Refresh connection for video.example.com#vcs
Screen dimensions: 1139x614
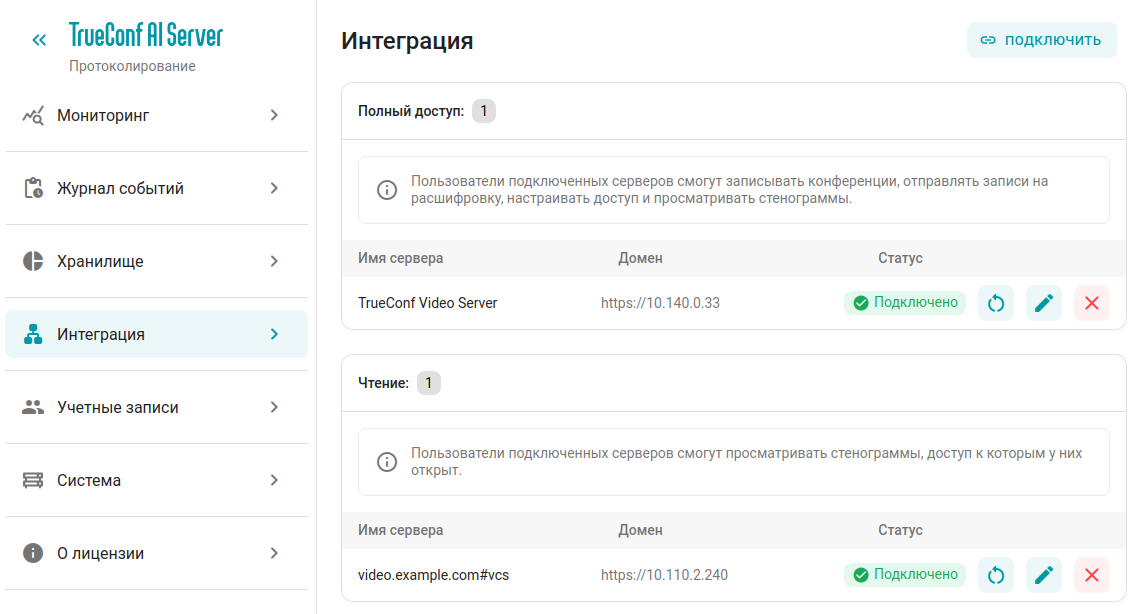tap(996, 575)
